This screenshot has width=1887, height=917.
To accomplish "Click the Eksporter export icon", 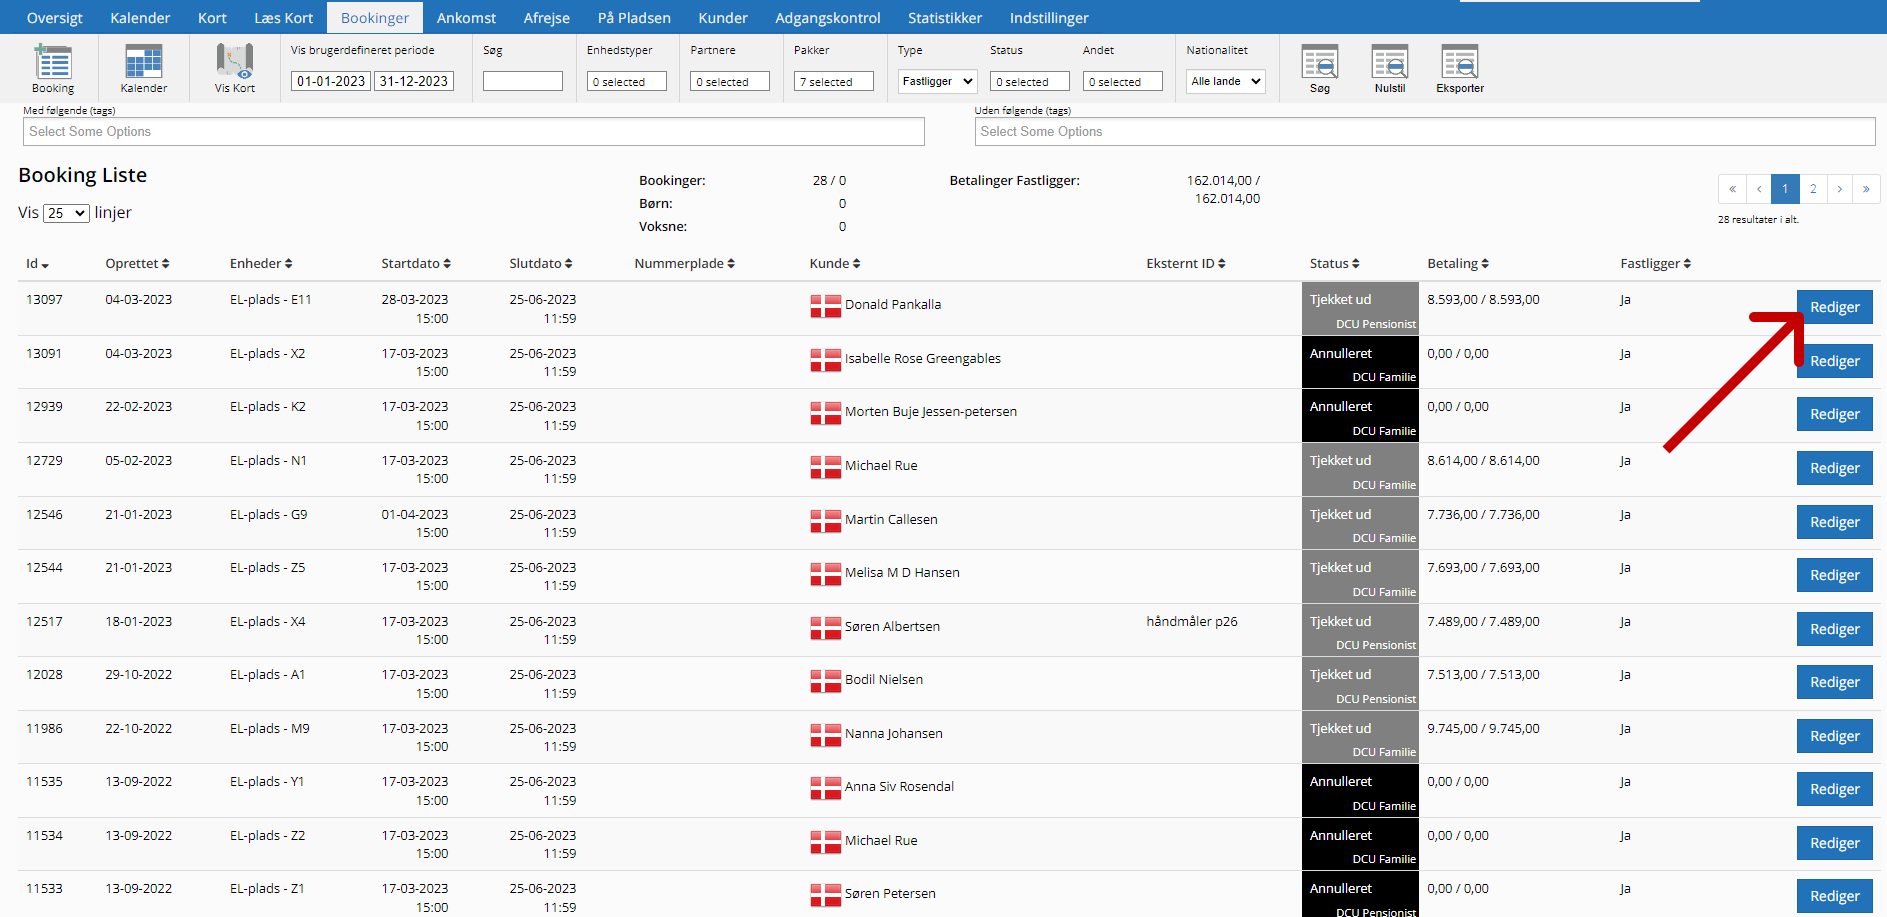I will (x=1459, y=63).
